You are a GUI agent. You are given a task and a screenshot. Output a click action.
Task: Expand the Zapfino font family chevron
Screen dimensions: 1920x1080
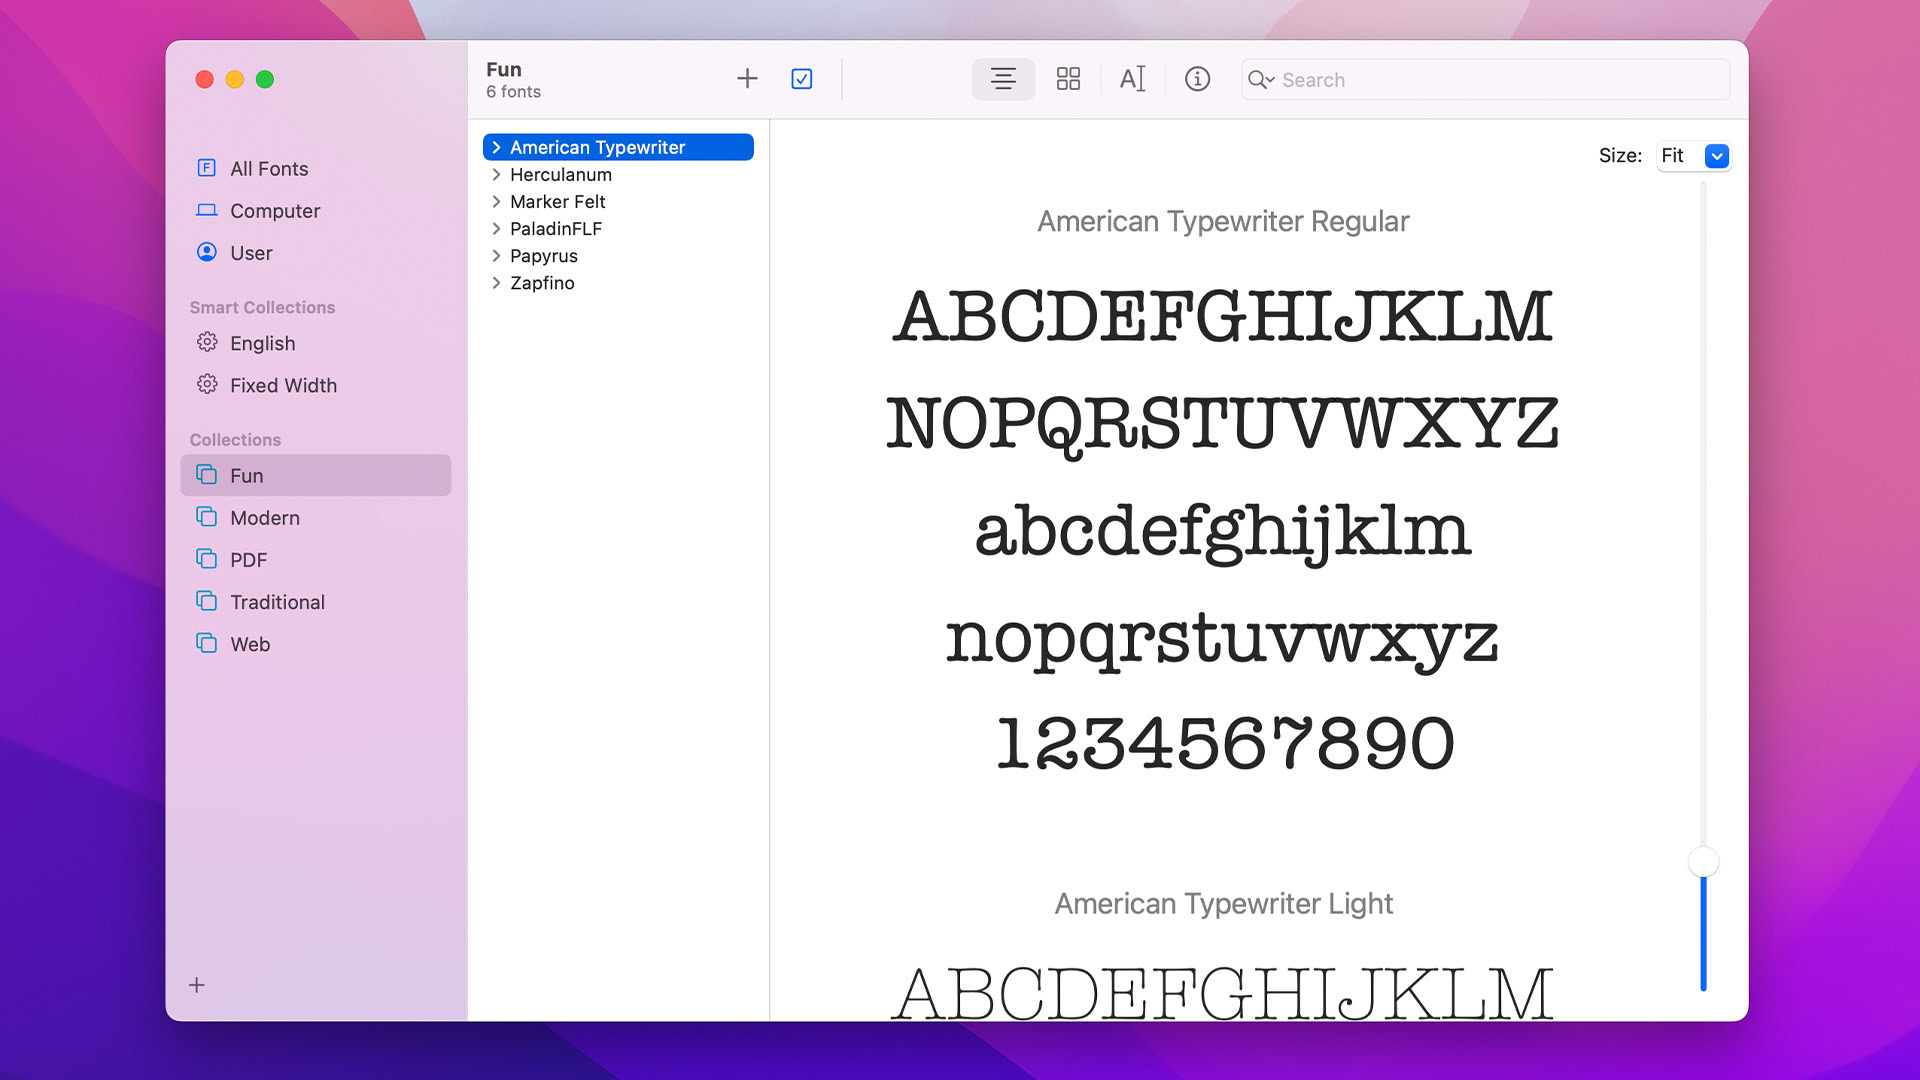coord(496,283)
